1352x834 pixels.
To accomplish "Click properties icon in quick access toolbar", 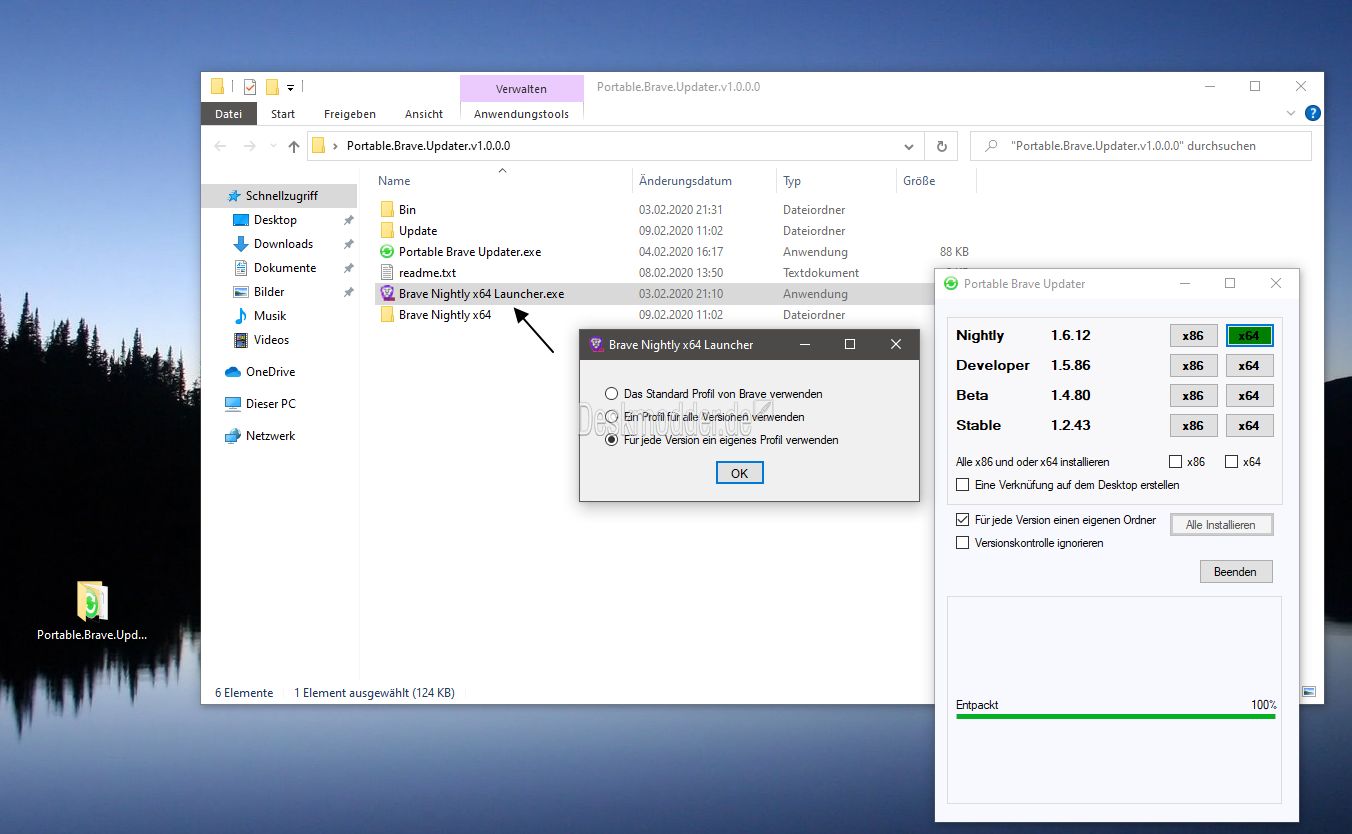I will click(250, 87).
